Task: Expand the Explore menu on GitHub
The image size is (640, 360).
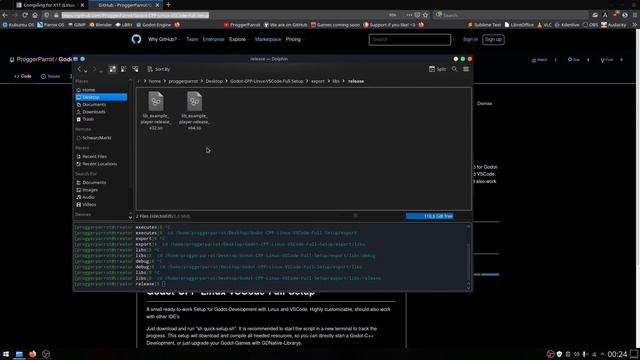Action: pos(239,40)
